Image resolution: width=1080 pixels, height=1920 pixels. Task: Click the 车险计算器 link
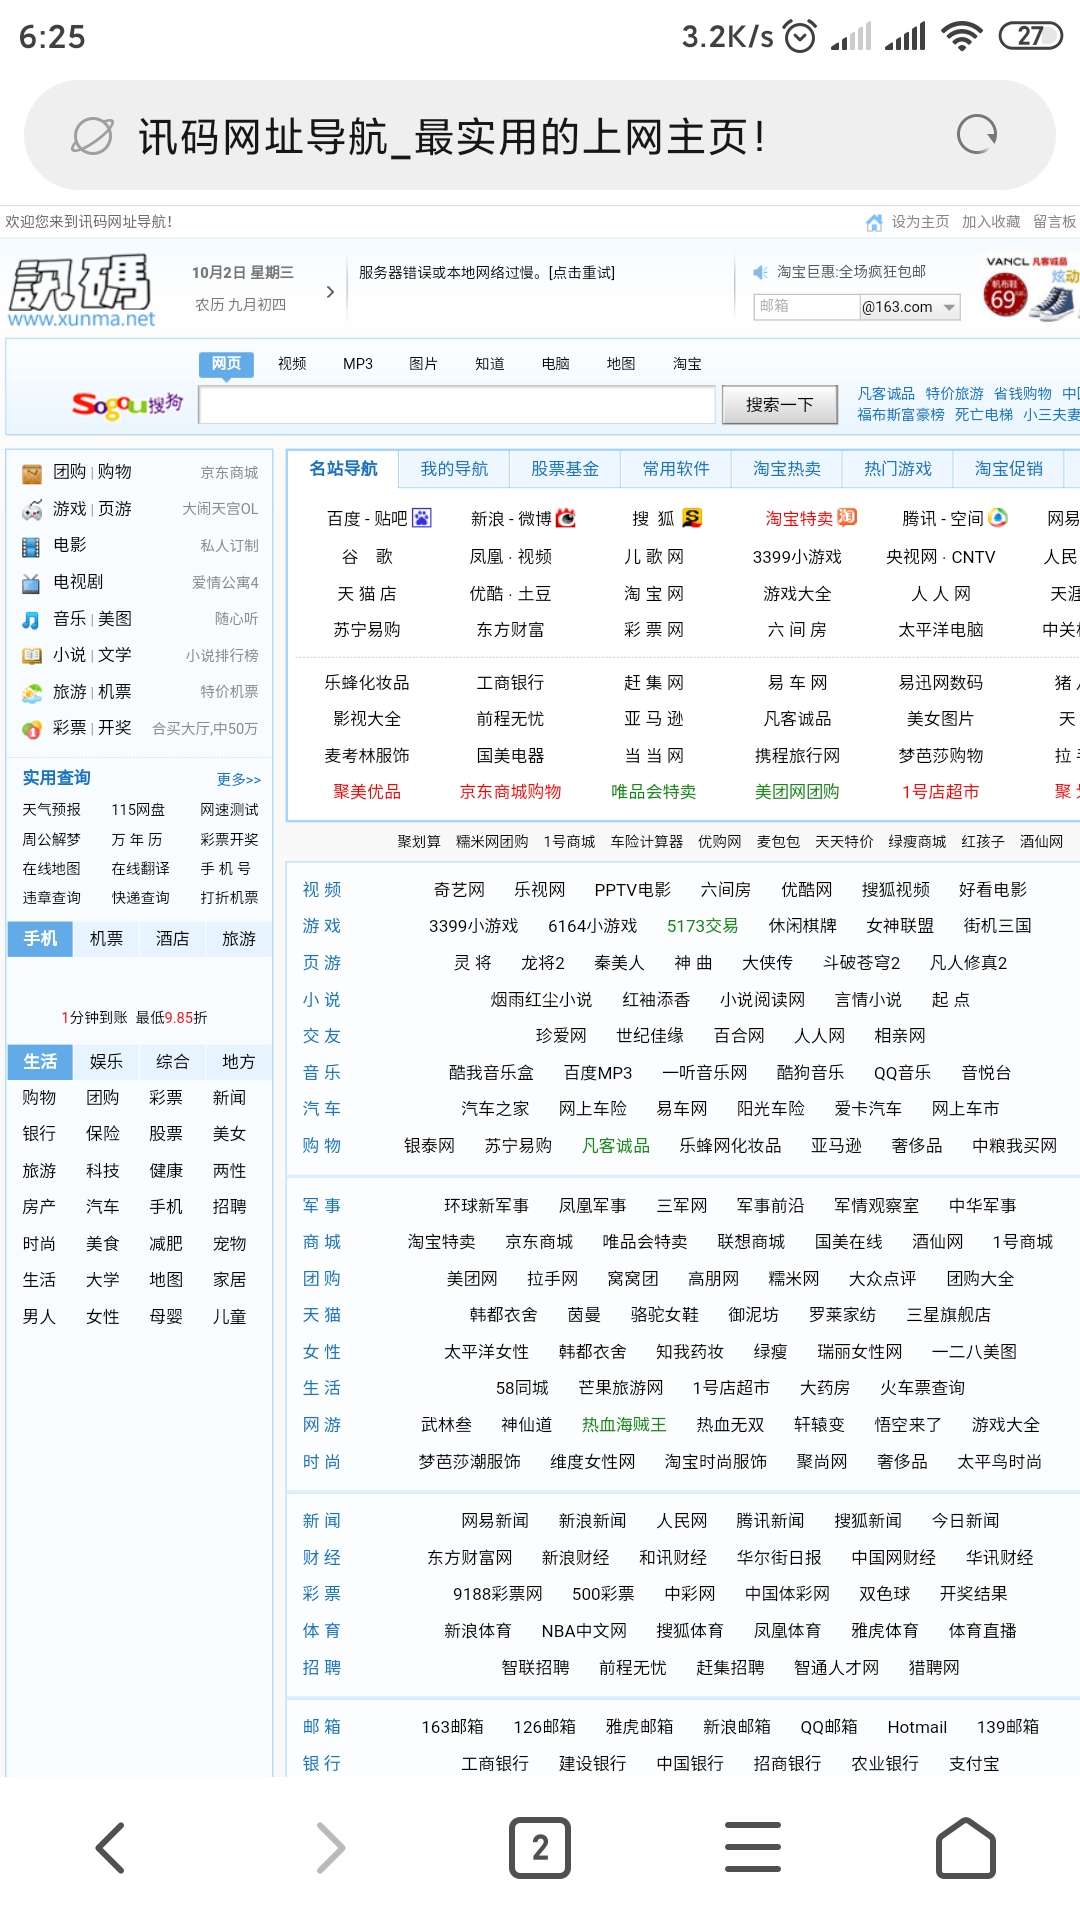click(647, 842)
